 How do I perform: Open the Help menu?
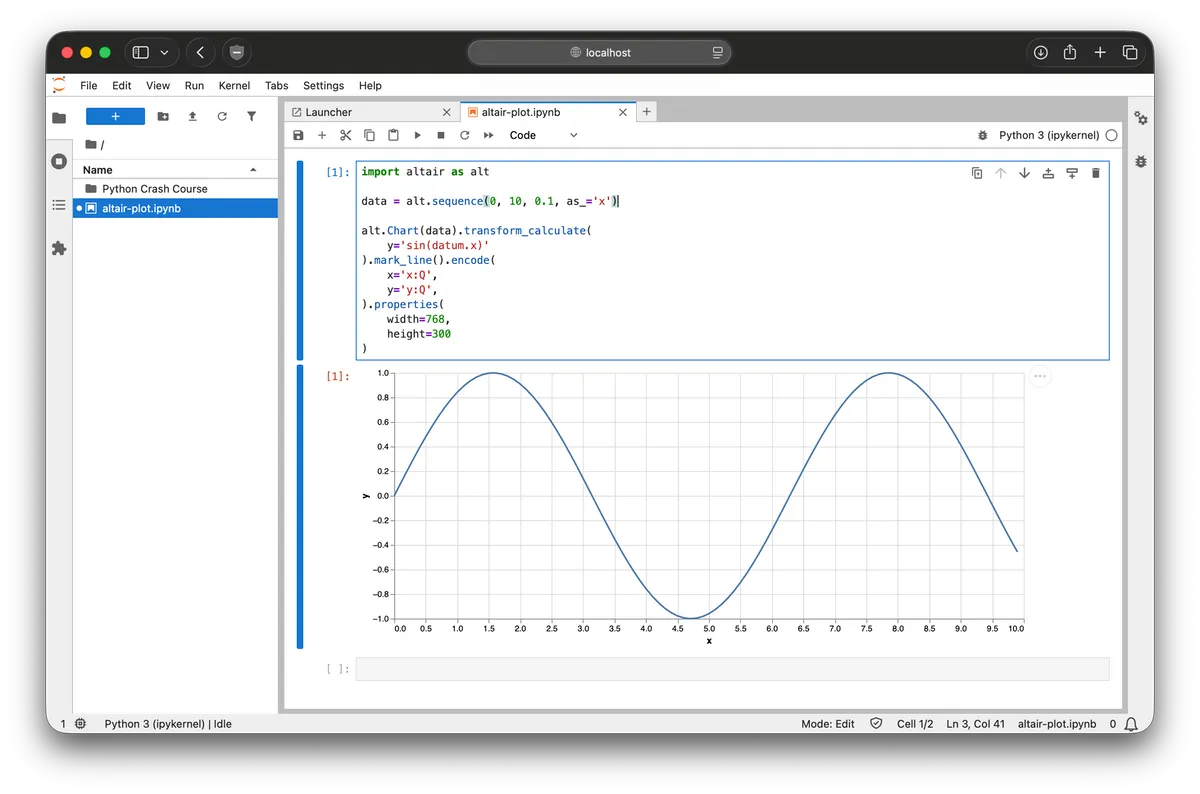coord(370,86)
